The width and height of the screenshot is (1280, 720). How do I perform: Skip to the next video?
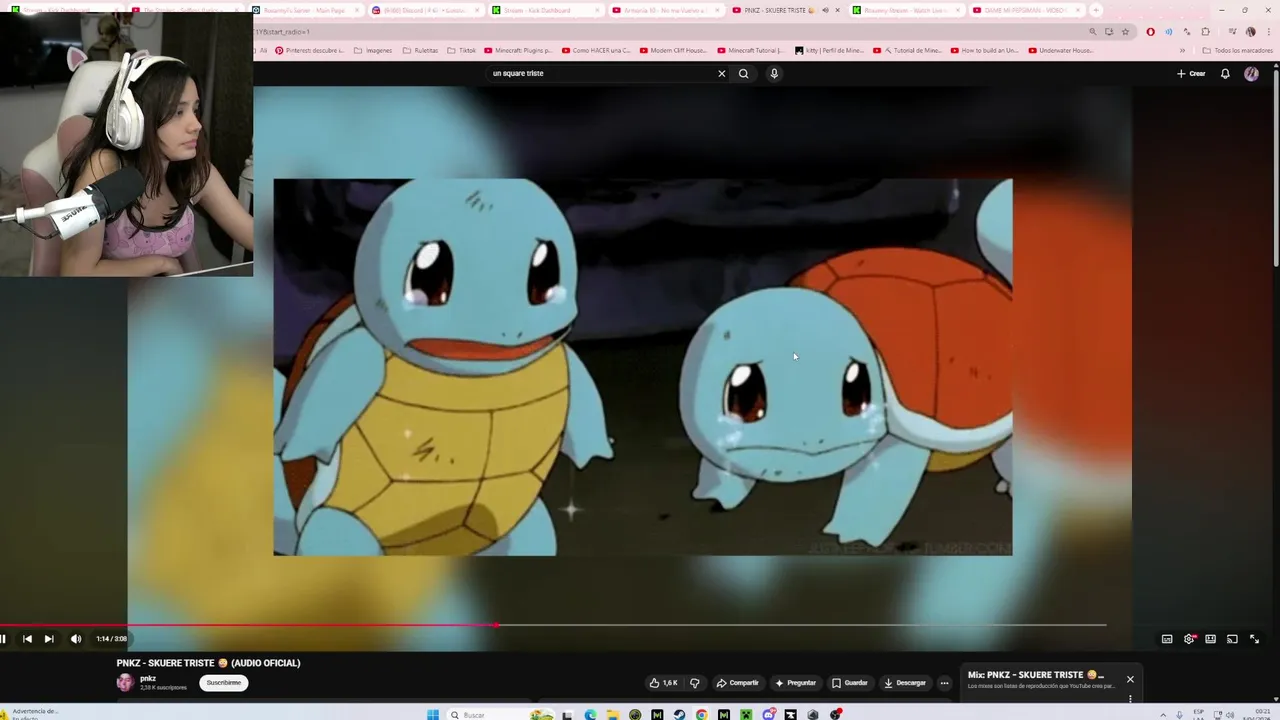(x=49, y=639)
